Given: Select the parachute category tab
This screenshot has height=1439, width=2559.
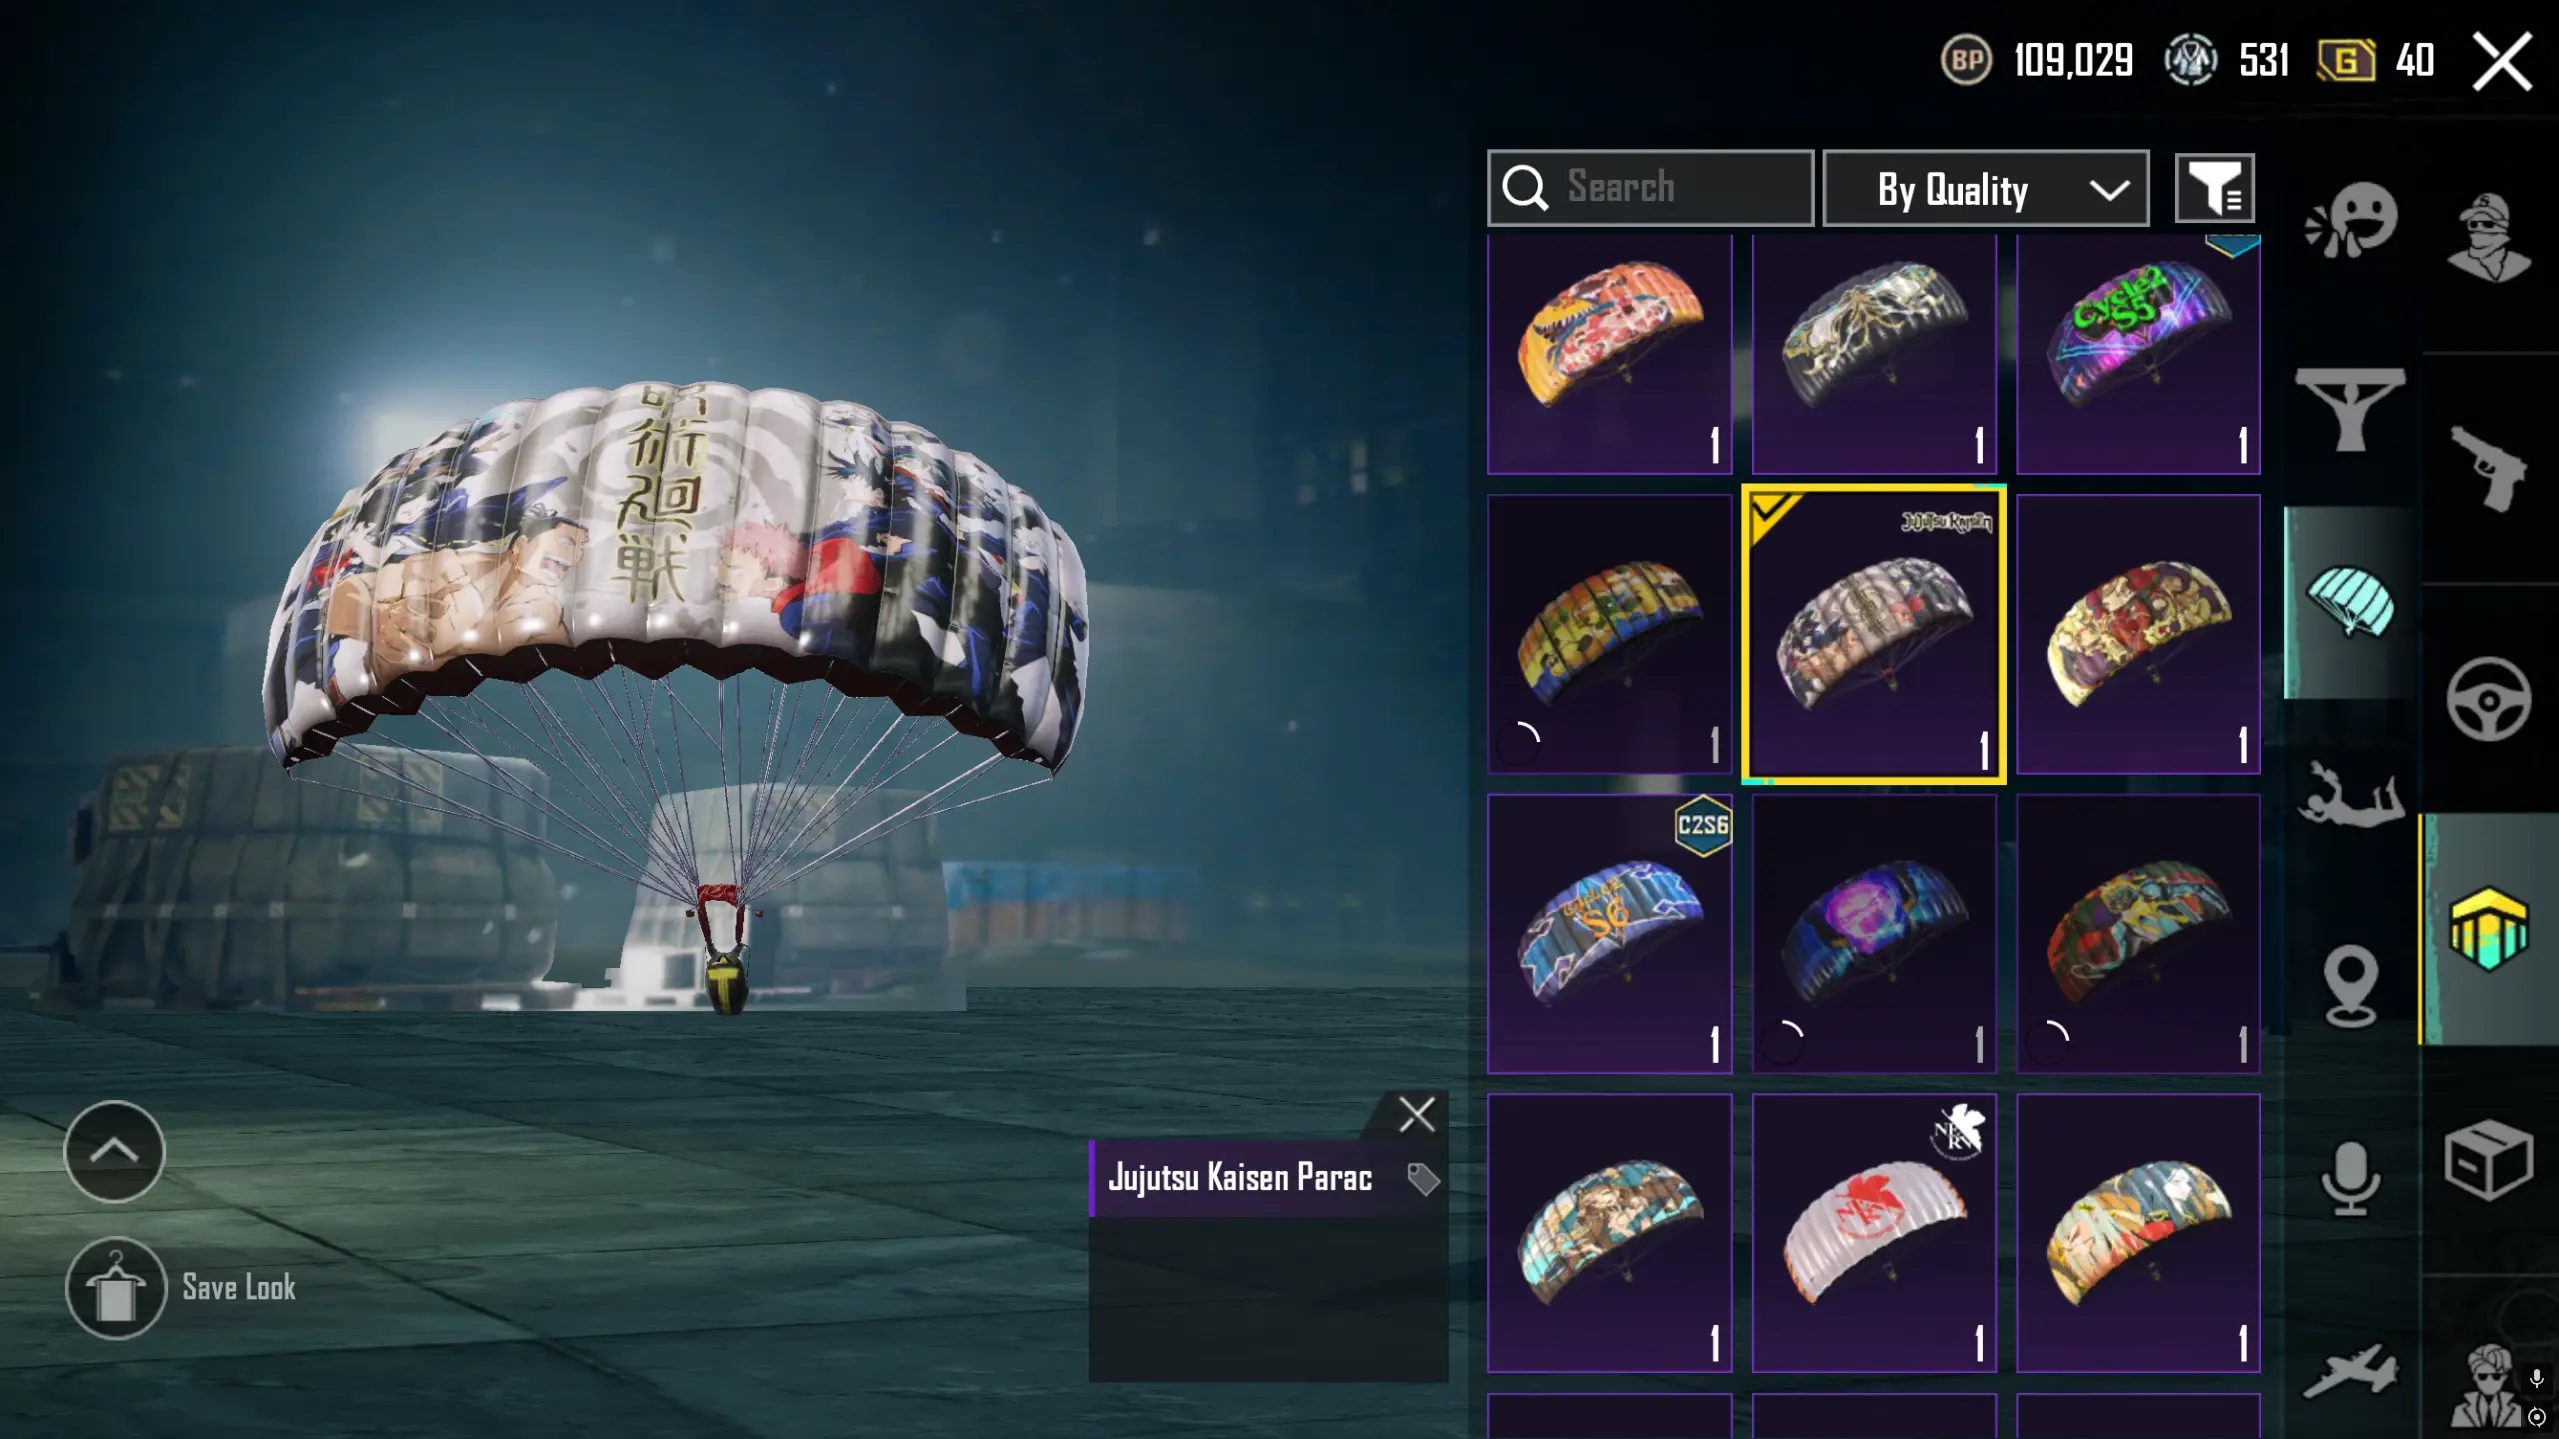Looking at the screenshot, I should click(2350, 602).
